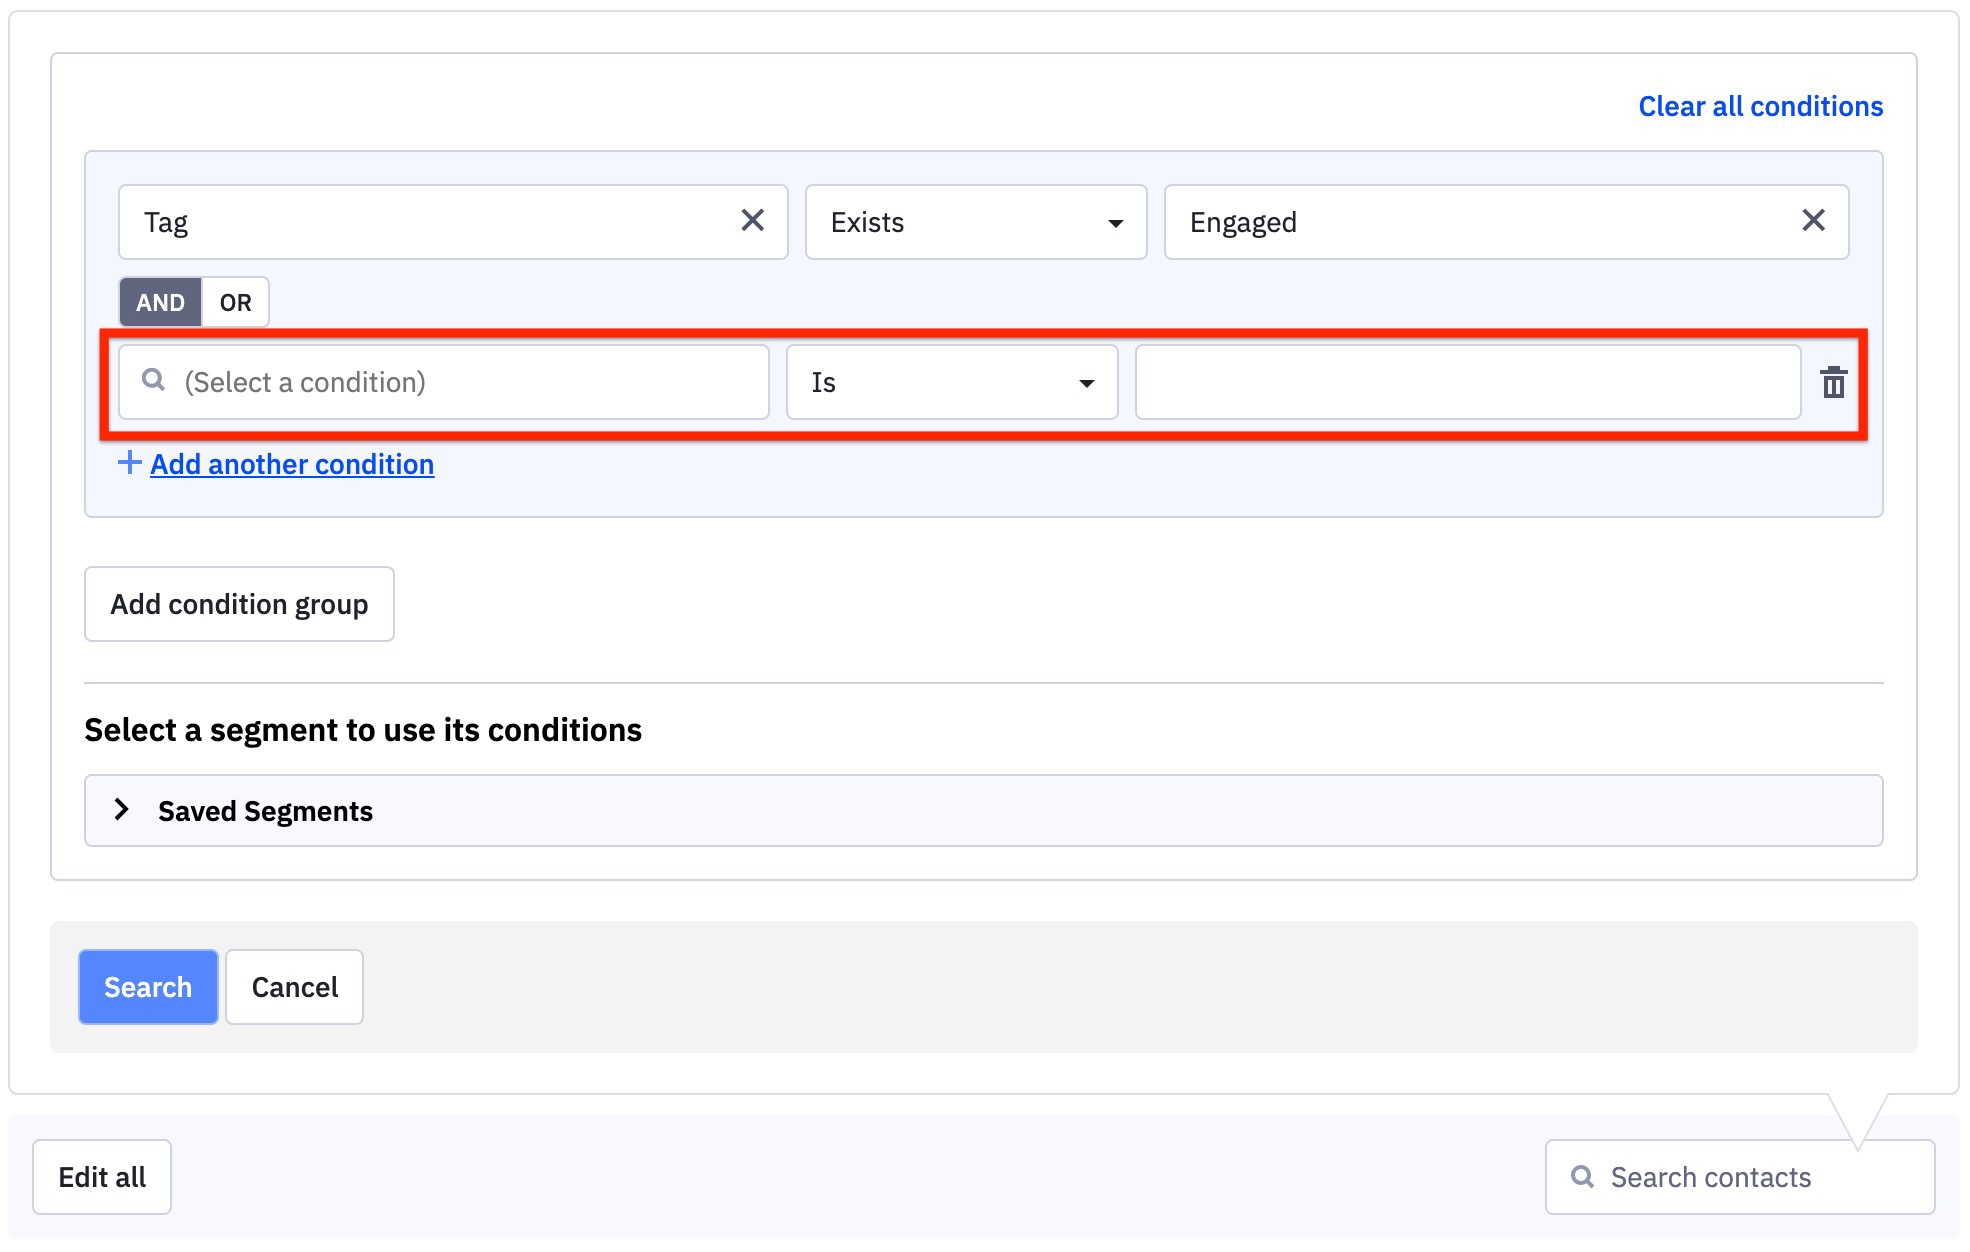The height and width of the screenshot is (1252, 1970).
Task: Click the plus icon beside Add another condition
Action: tap(129, 462)
